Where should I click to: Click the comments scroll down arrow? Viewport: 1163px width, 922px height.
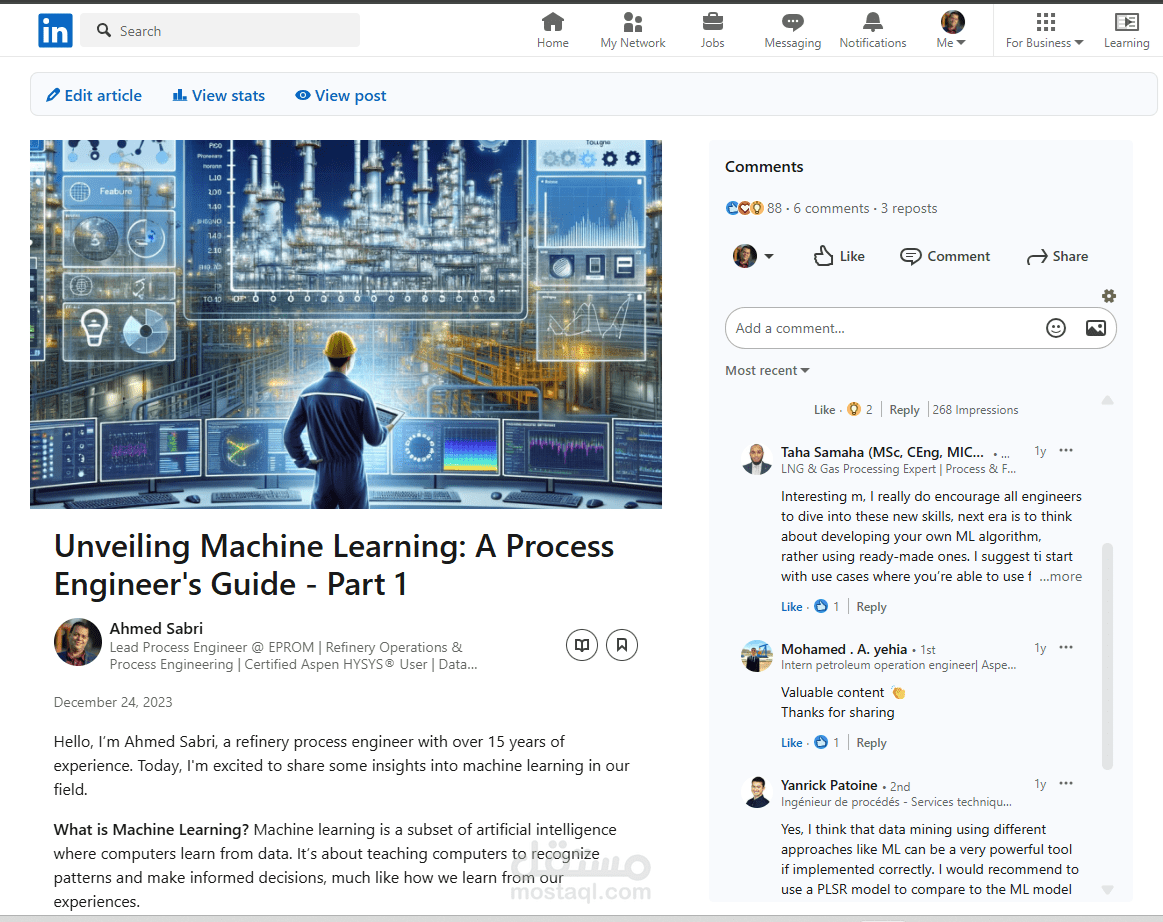click(1107, 889)
